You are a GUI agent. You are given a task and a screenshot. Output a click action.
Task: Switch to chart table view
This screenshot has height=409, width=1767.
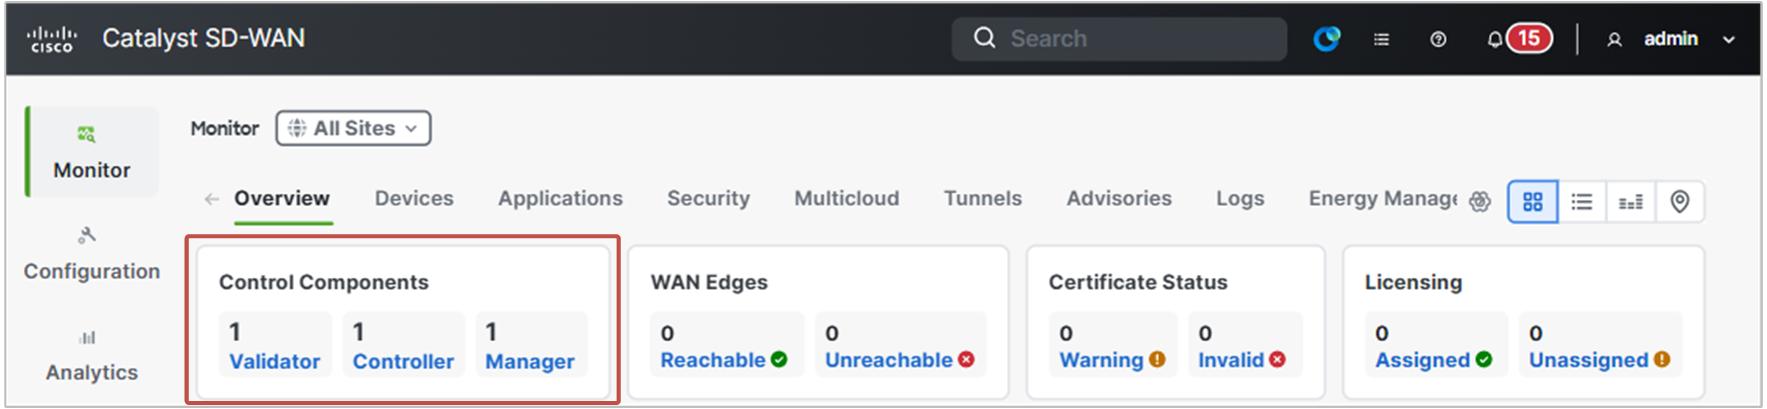[1631, 202]
